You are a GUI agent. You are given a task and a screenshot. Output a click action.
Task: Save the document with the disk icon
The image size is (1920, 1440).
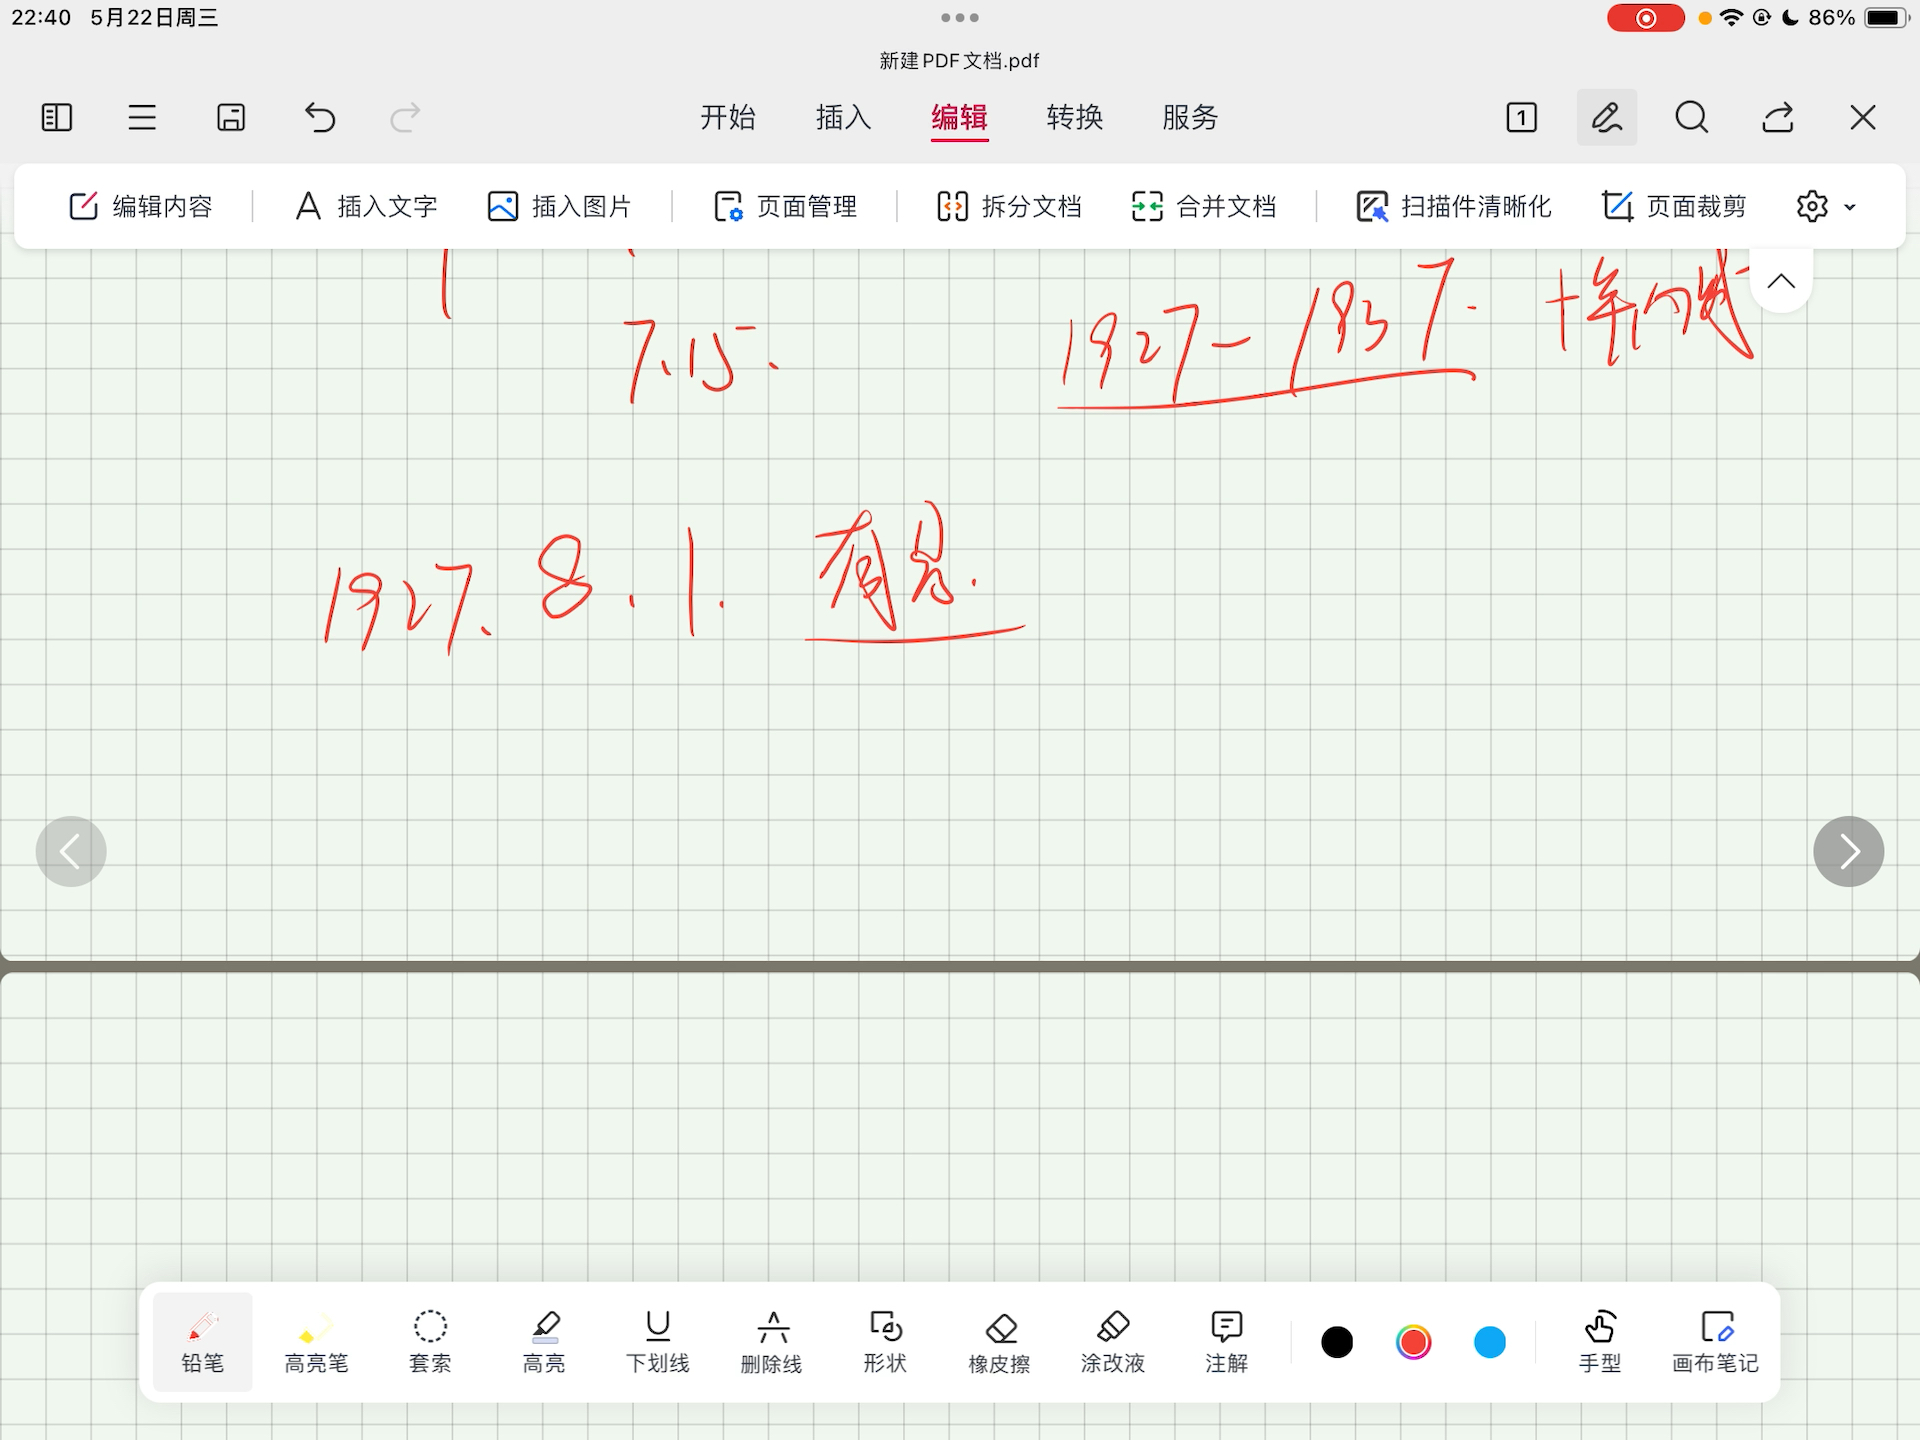(x=231, y=118)
